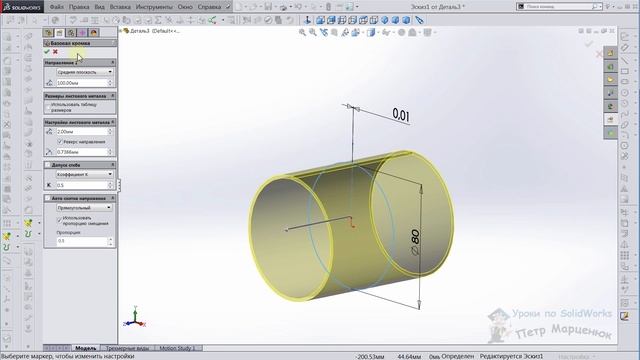The width and height of the screenshot is (640, 360).
Task: Open the Правка menu
Action: tap(79, 7)
